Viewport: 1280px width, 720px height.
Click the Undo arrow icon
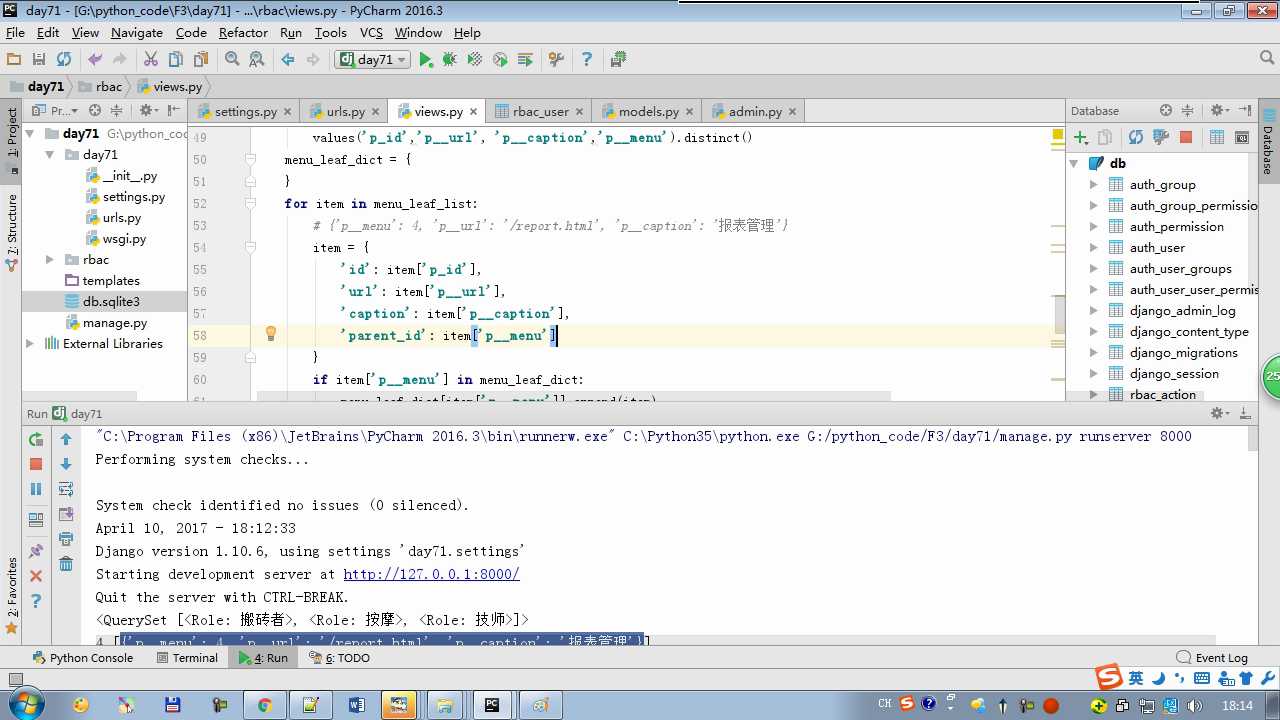click(95, 60)
